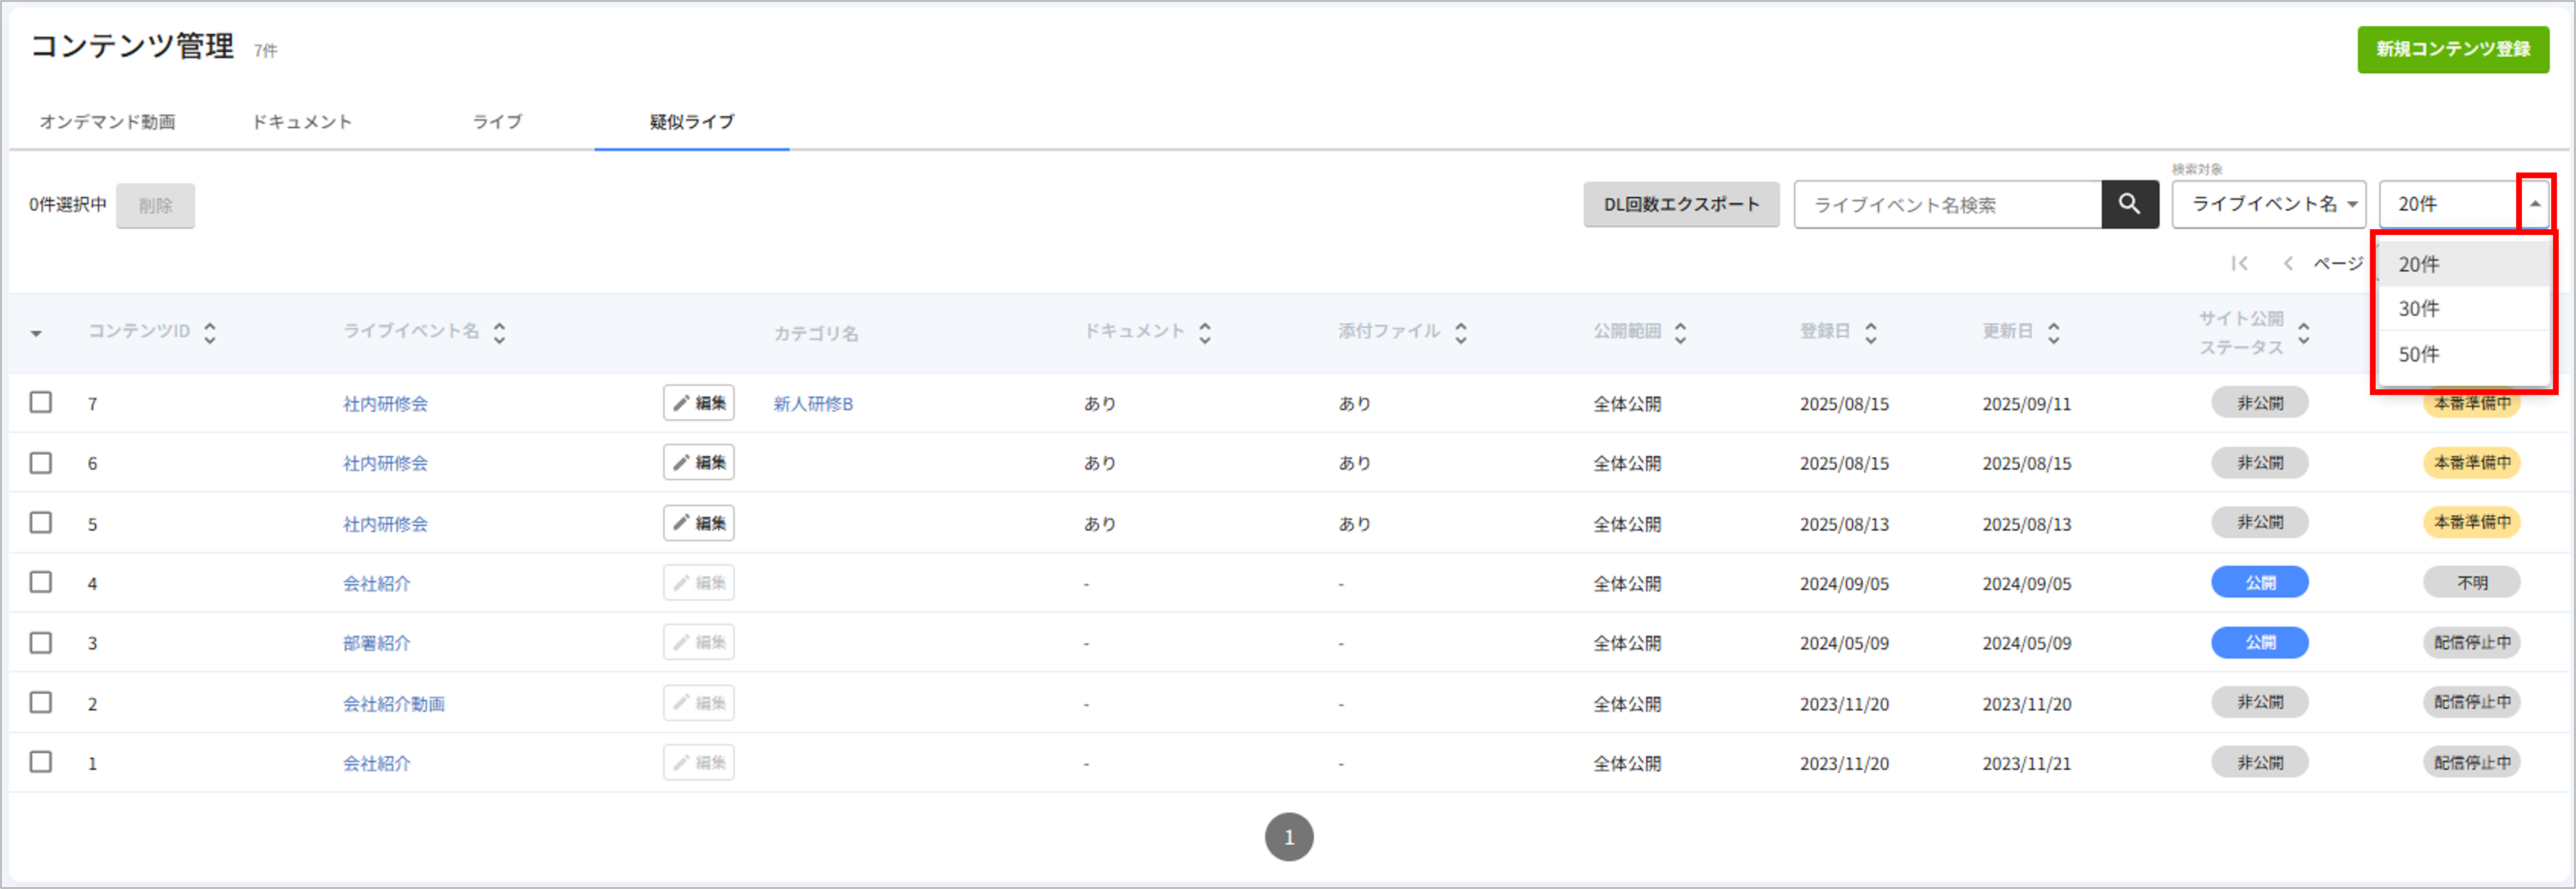Viewport: 2576px width, 889px height.
Task: Open 社内研修会 link for content ID 7
Action: click(x=385, y=404)
